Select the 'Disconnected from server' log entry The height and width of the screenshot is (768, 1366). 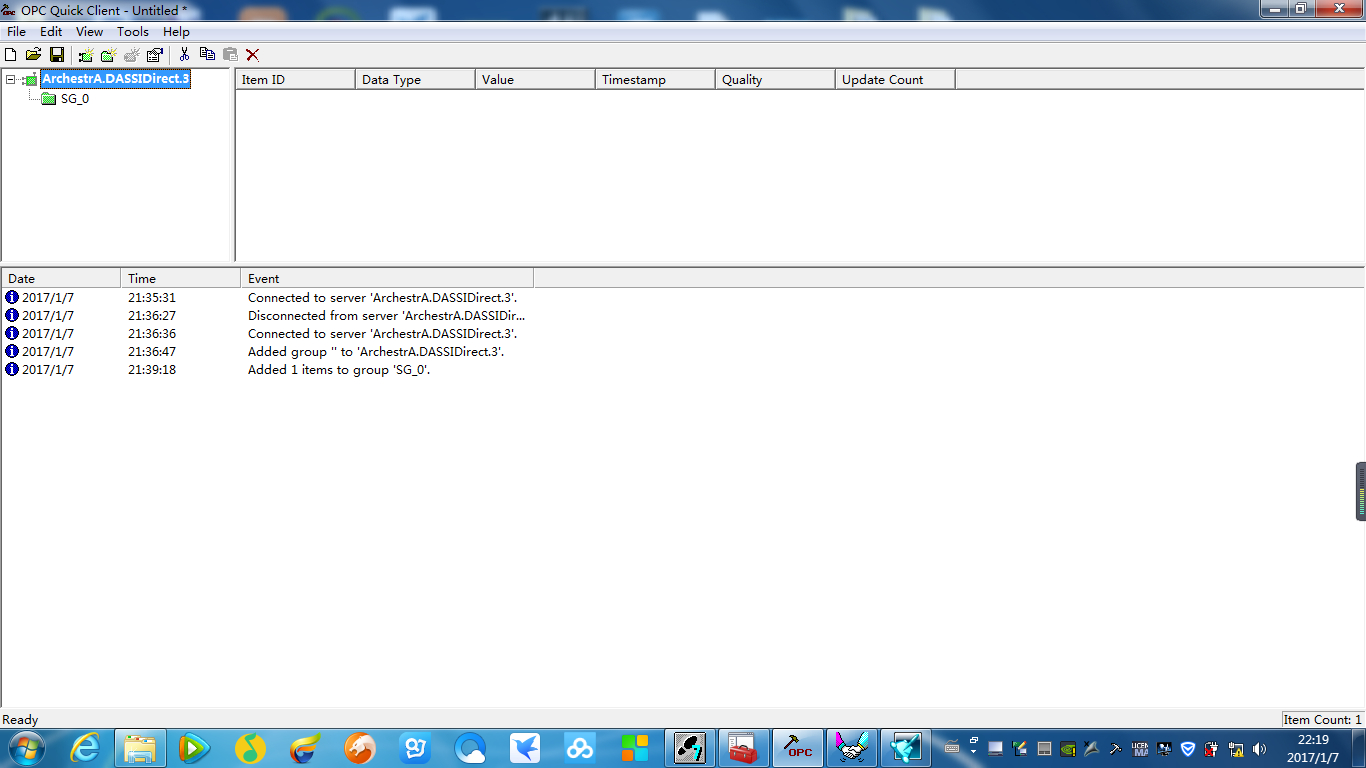pyautogui.click(x=386, y=316)
